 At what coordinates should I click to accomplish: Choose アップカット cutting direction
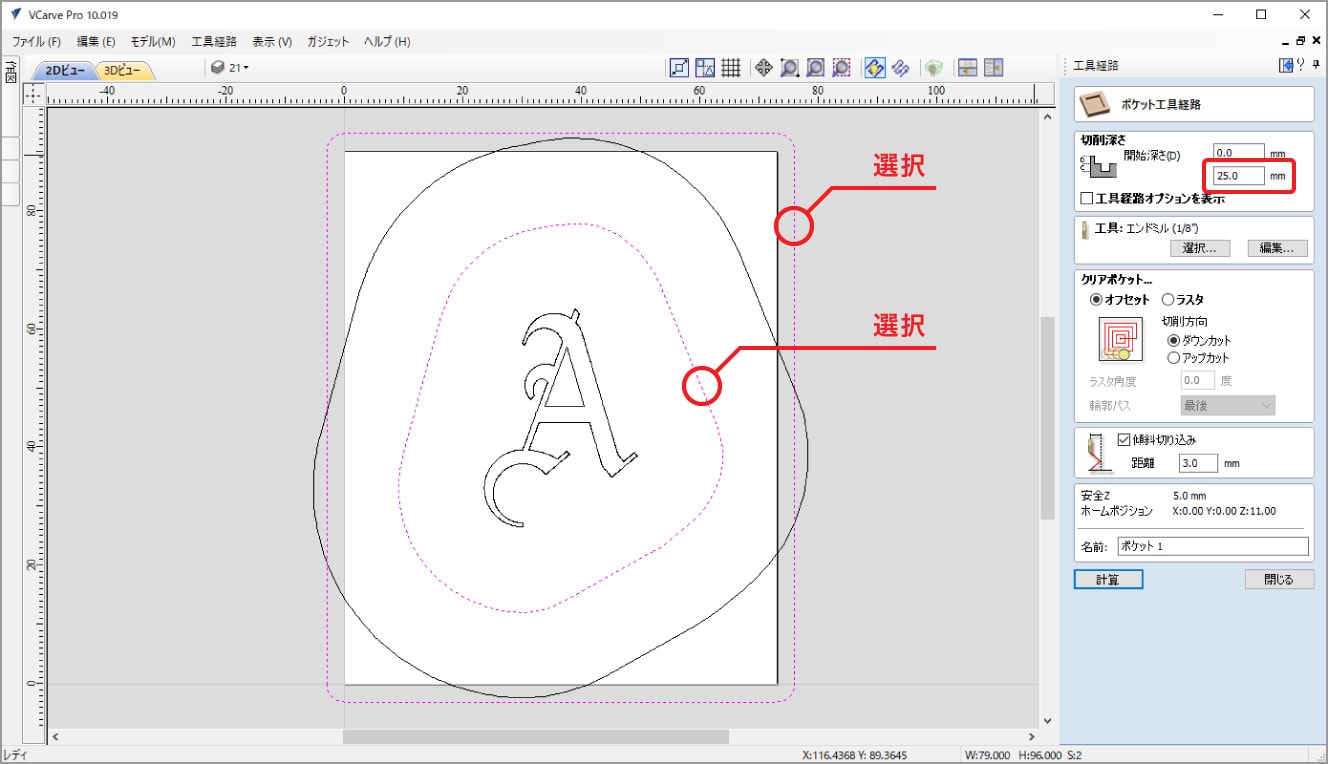pos(1174,357)
